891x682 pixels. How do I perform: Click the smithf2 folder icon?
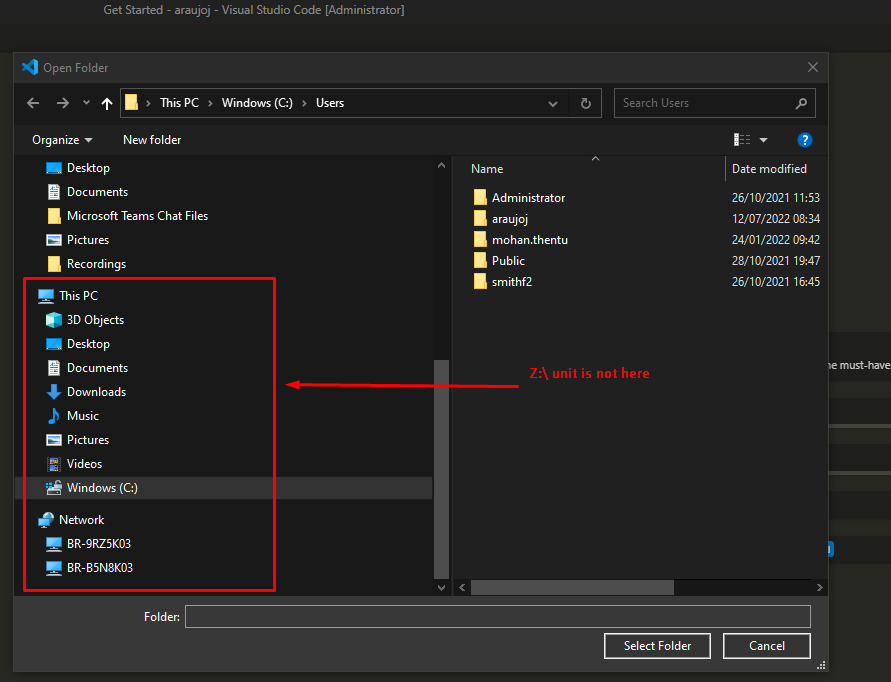point(480,282)
